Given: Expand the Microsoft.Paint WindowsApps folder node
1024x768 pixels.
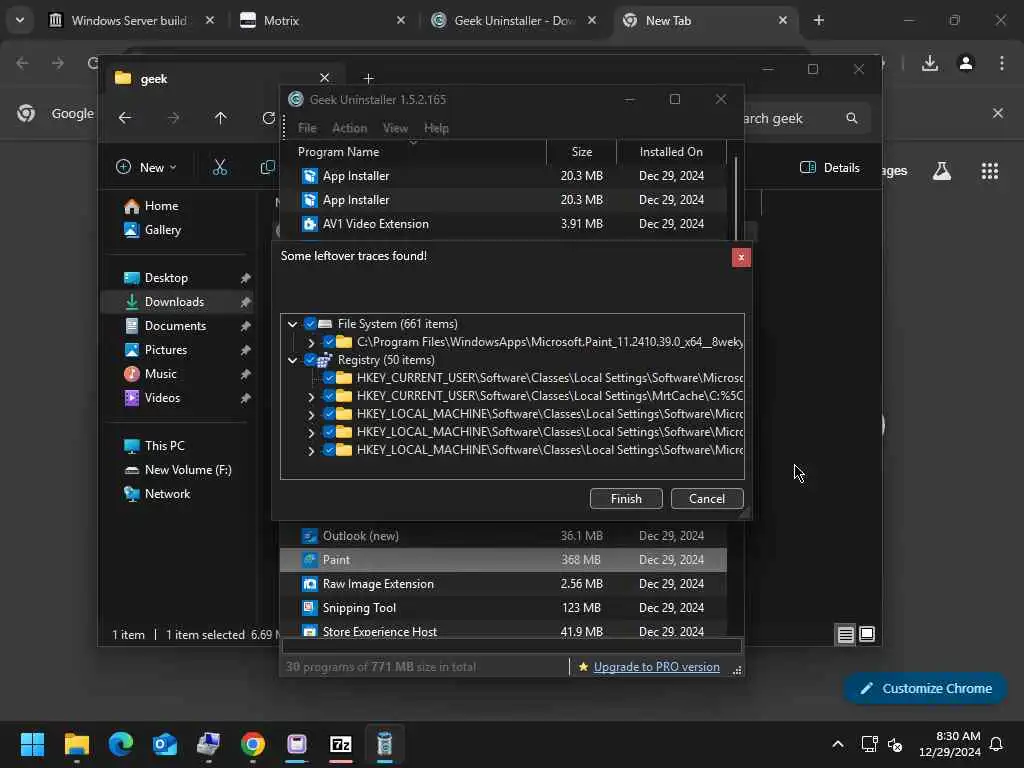Looking at the screenshot, I should (311, 342).
